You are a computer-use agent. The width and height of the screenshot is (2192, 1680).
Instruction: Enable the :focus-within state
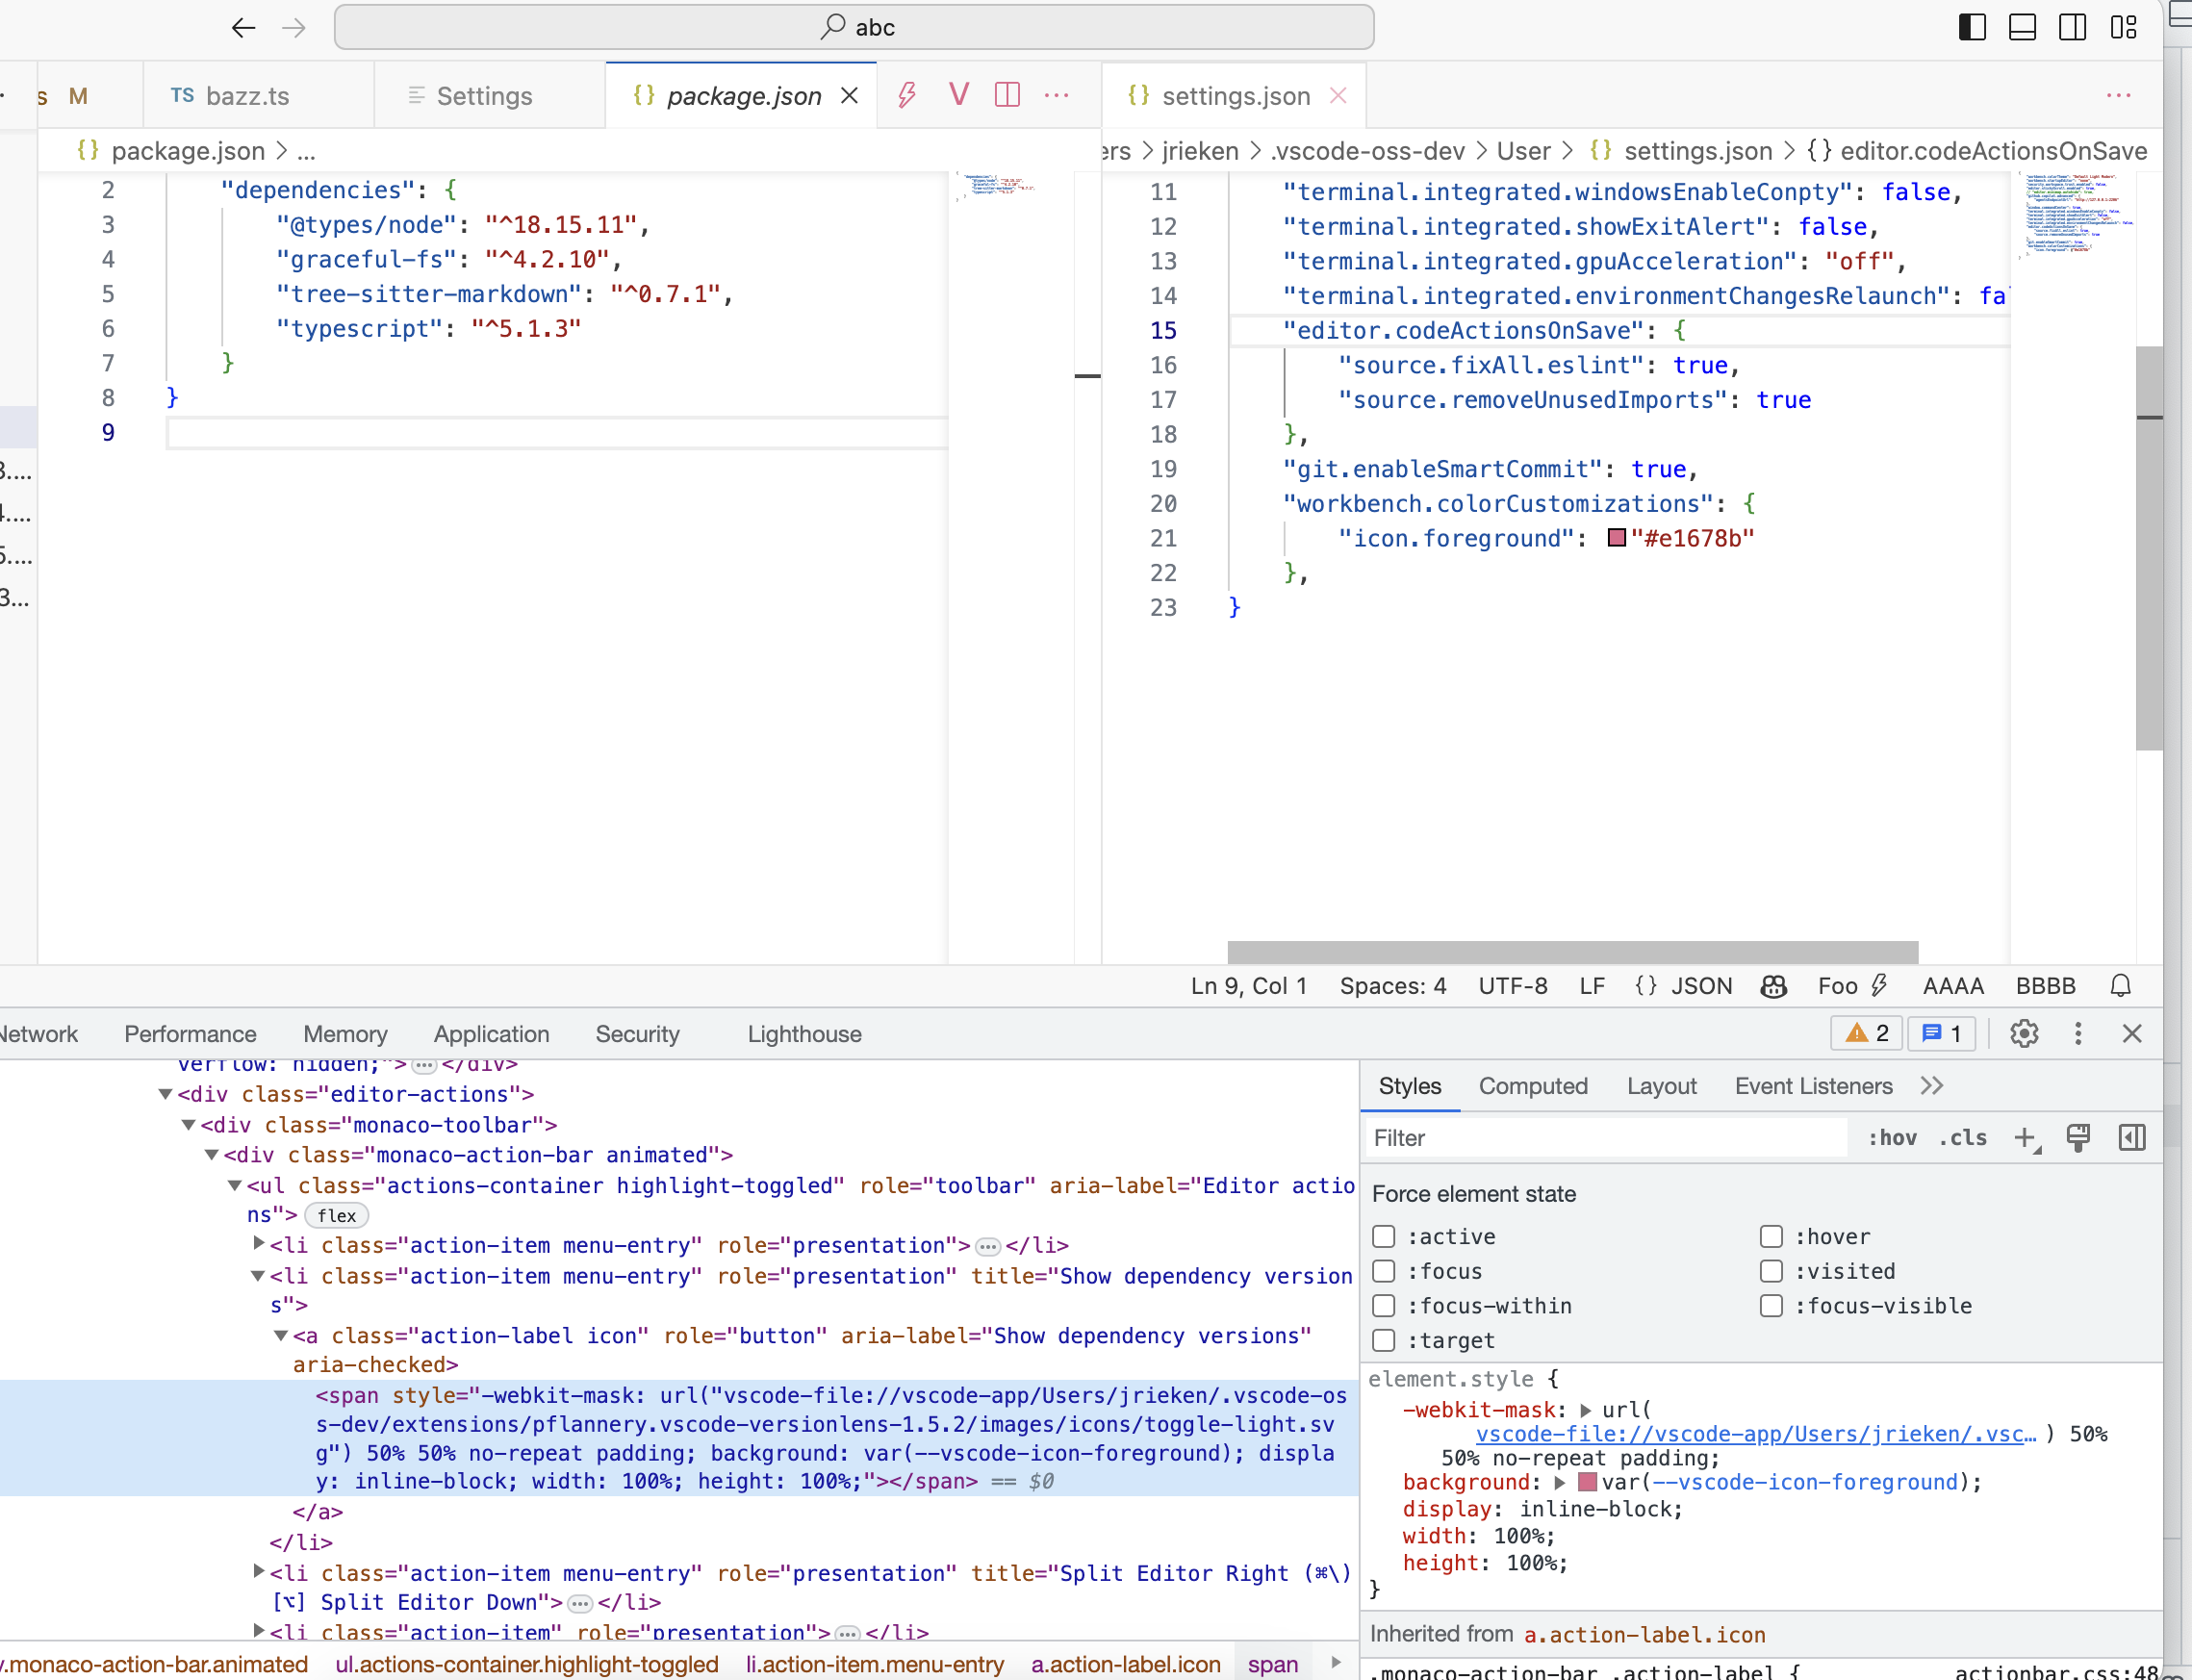pos(1384,1305)
